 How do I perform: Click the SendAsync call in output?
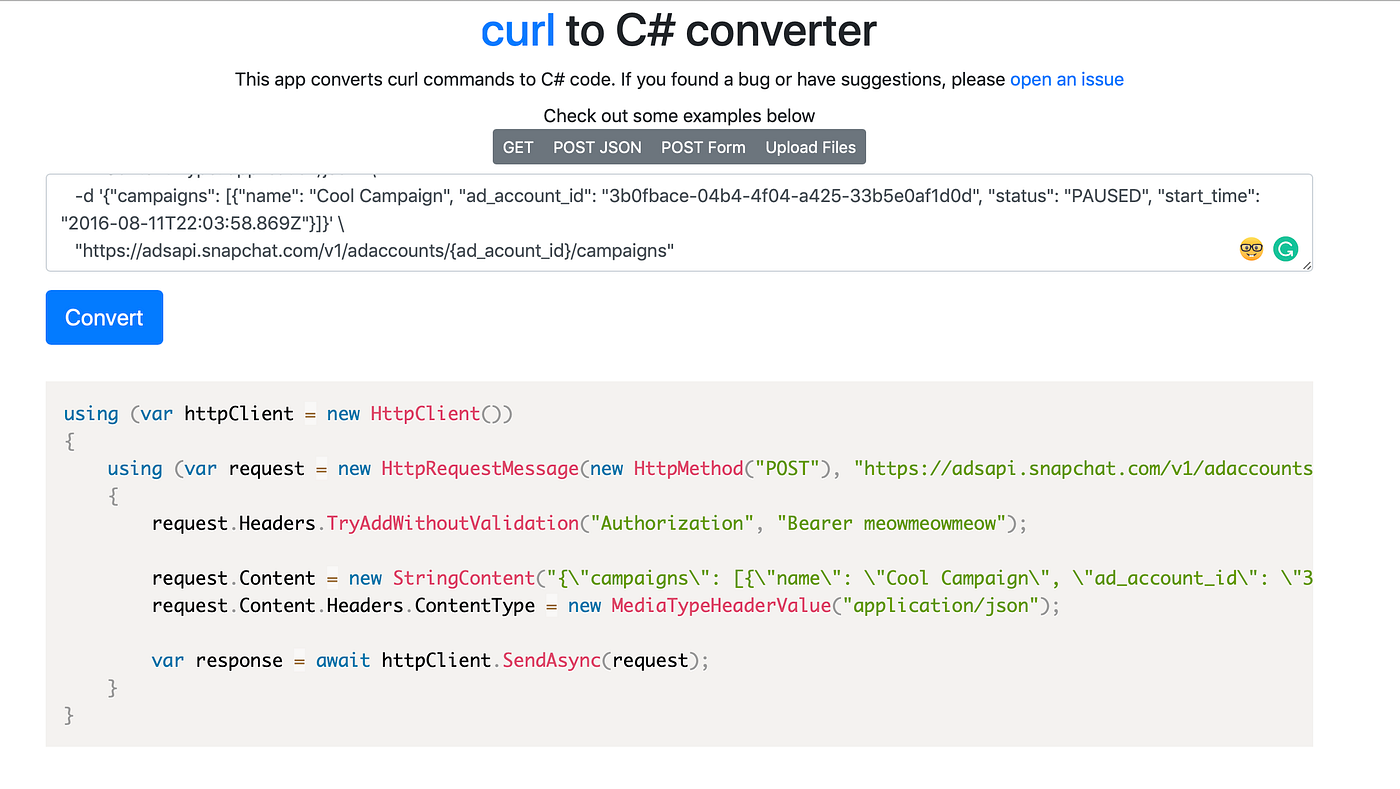coord(550,659)
